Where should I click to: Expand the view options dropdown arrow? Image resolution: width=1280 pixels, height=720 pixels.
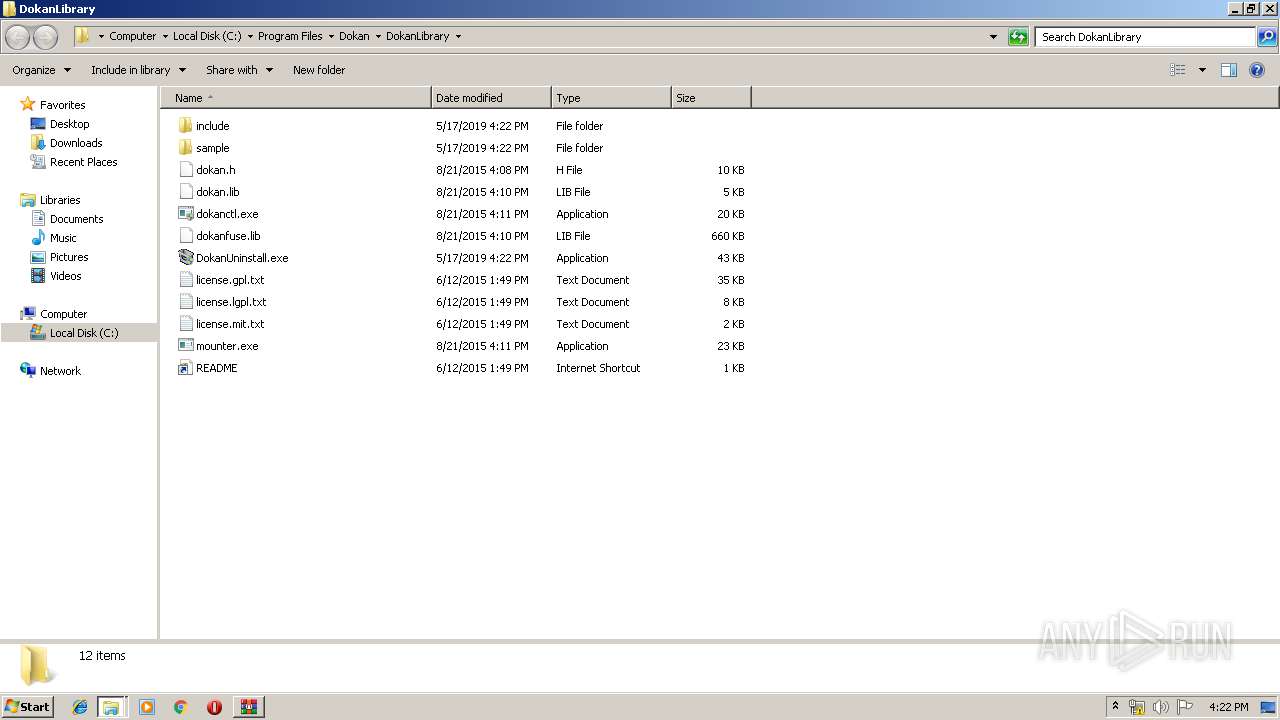[x=1202, y=70]
